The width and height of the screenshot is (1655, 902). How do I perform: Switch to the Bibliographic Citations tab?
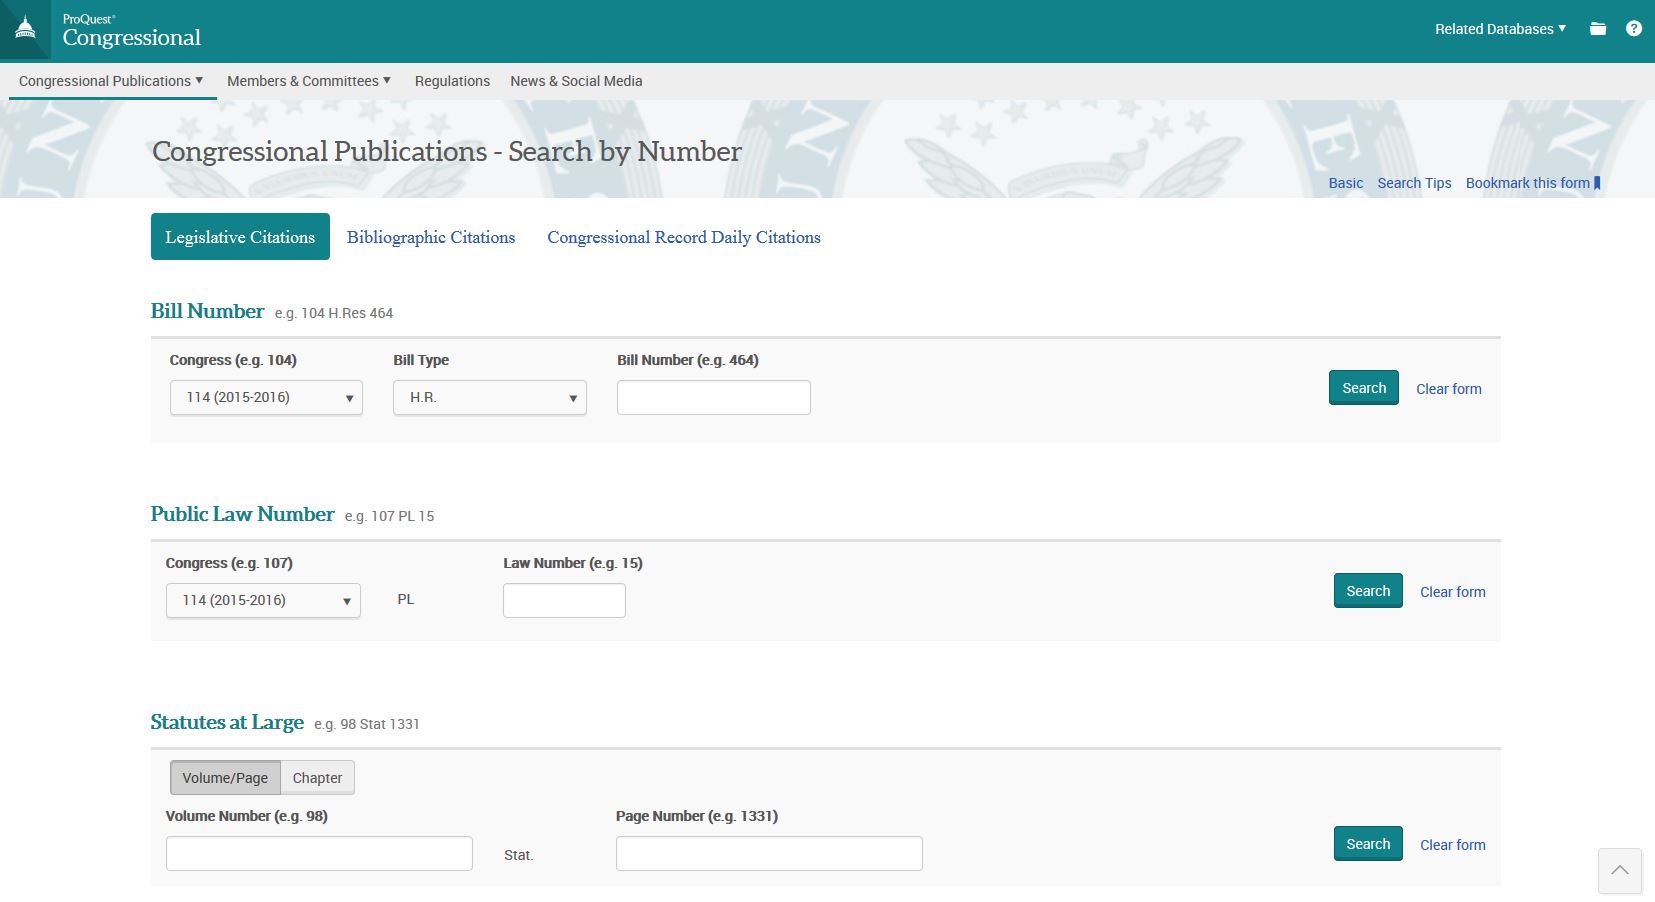tap(431, 237)
